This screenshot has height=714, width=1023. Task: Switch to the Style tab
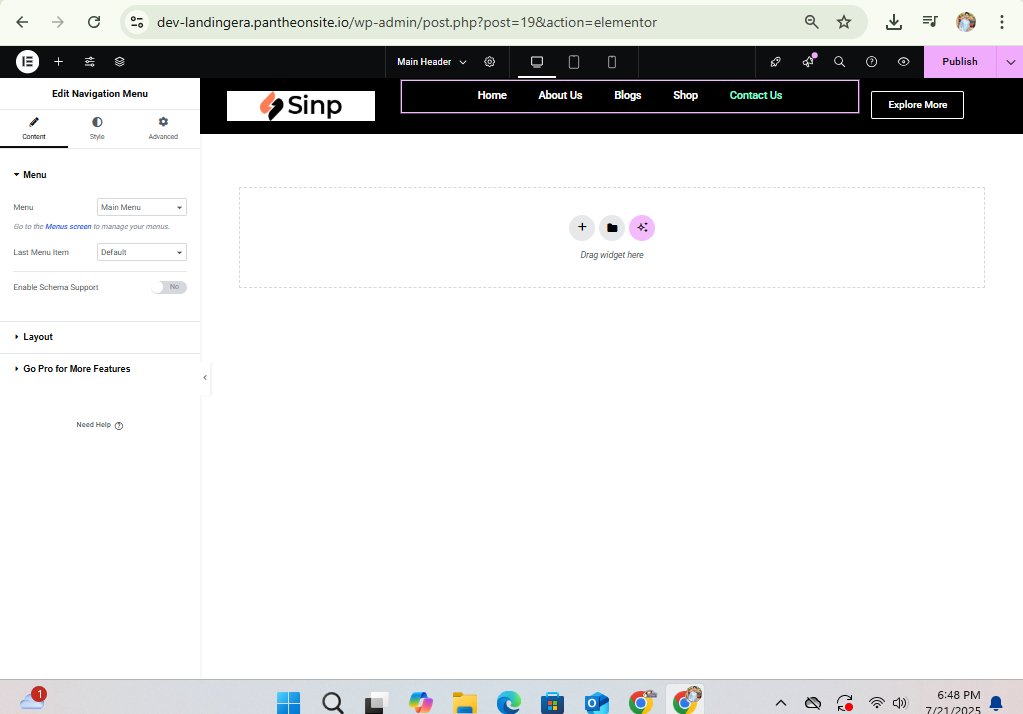[x=97, y=127]
